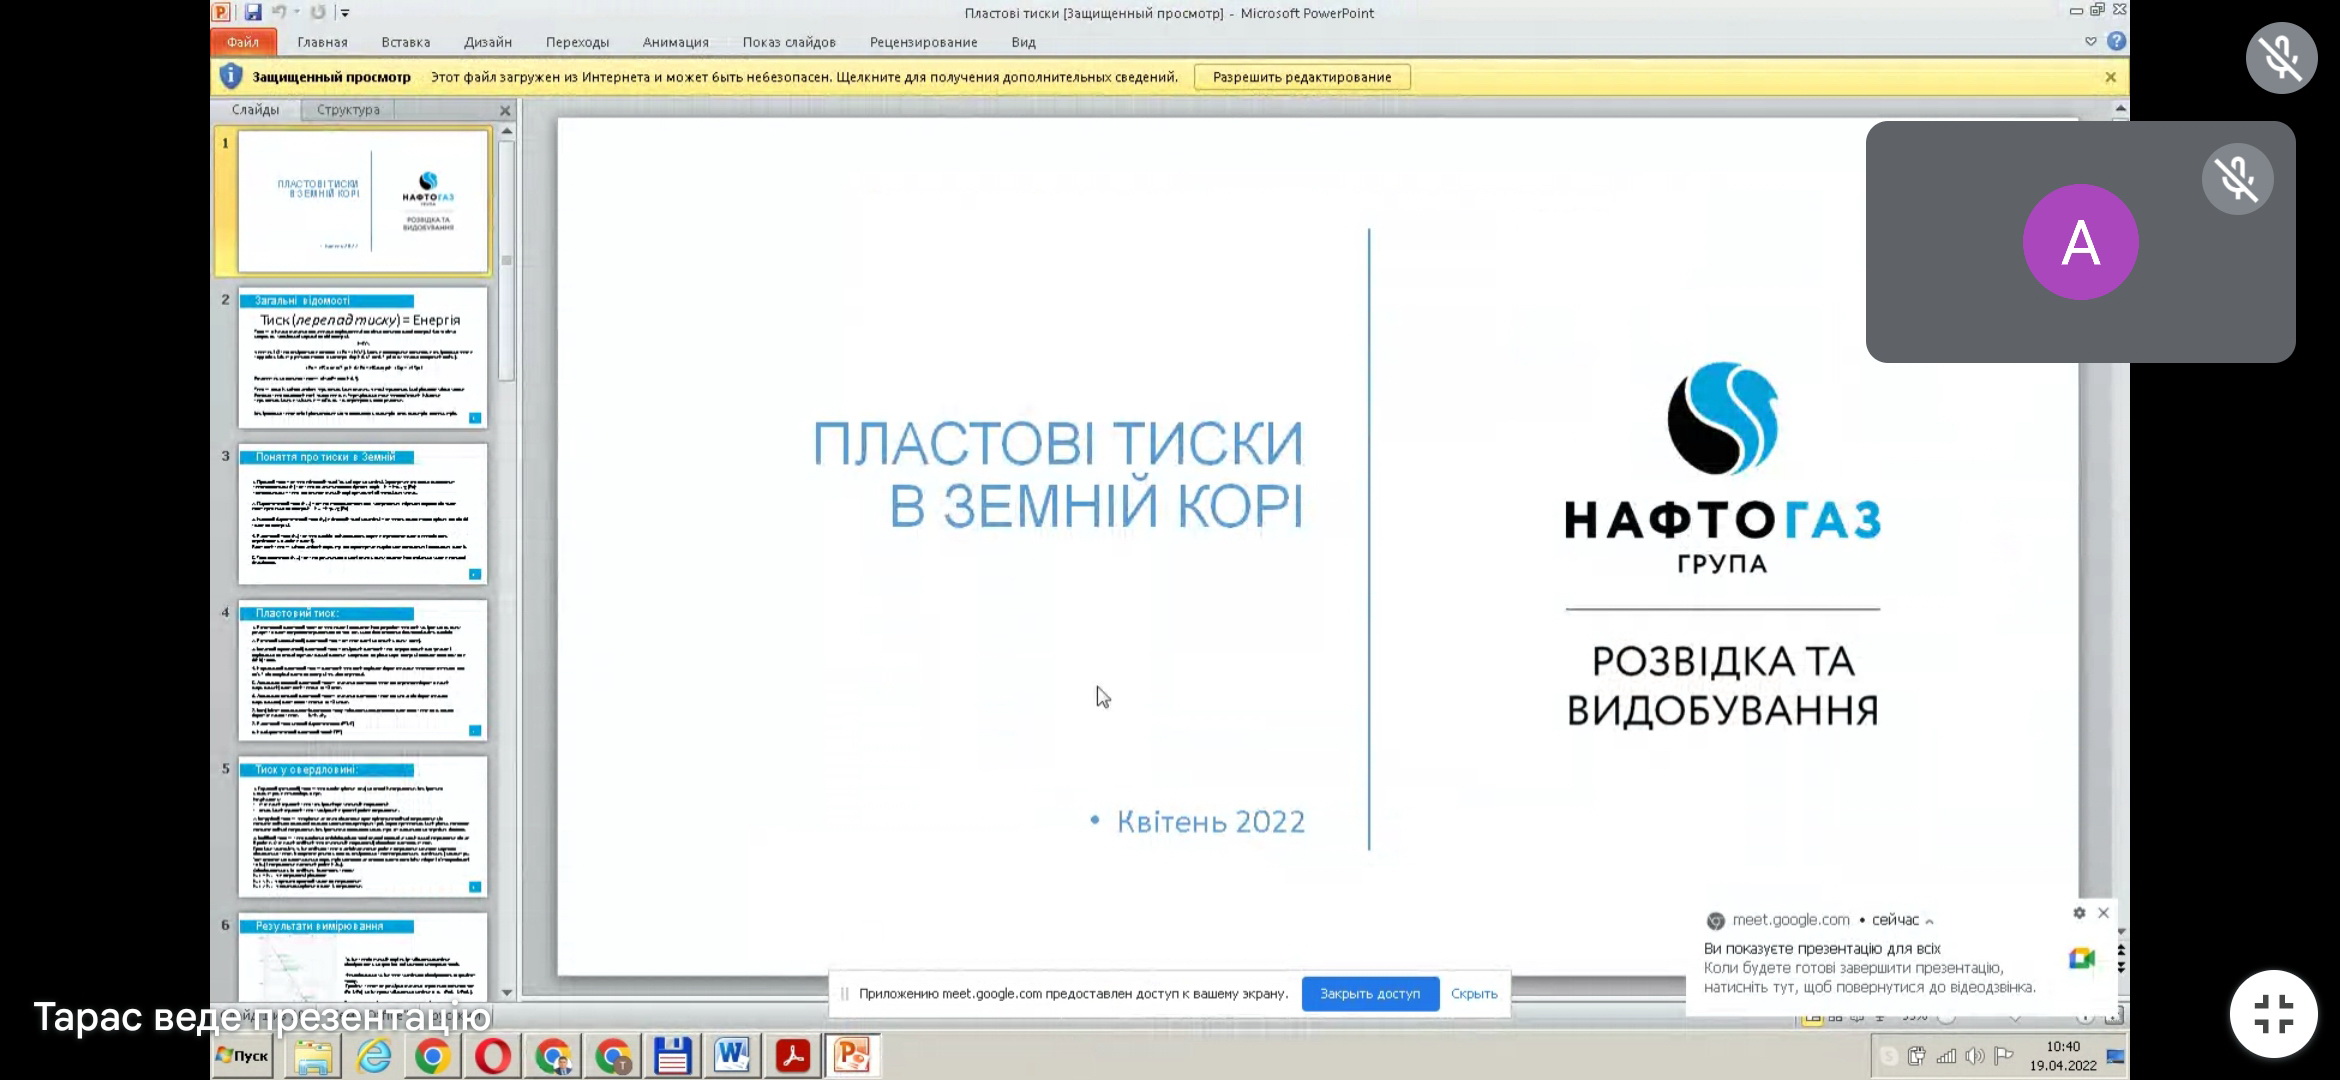Close the Protected View yellow message bar
This screenshot has width=2340, height=1080.
[x=2110, y=77]
